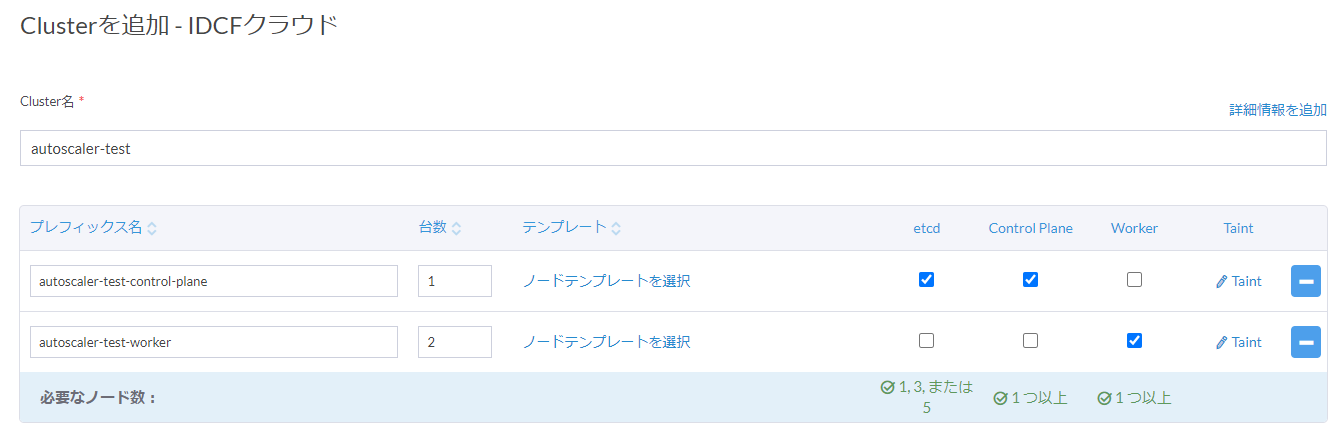Enable etcd for the worker row
The image size is (1344, 434).
click(x=926, y=340)
